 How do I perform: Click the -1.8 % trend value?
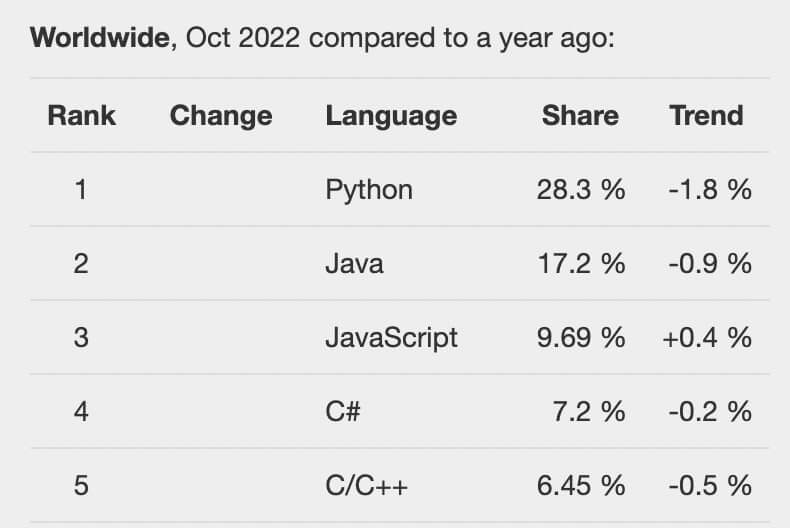point(710,190)
